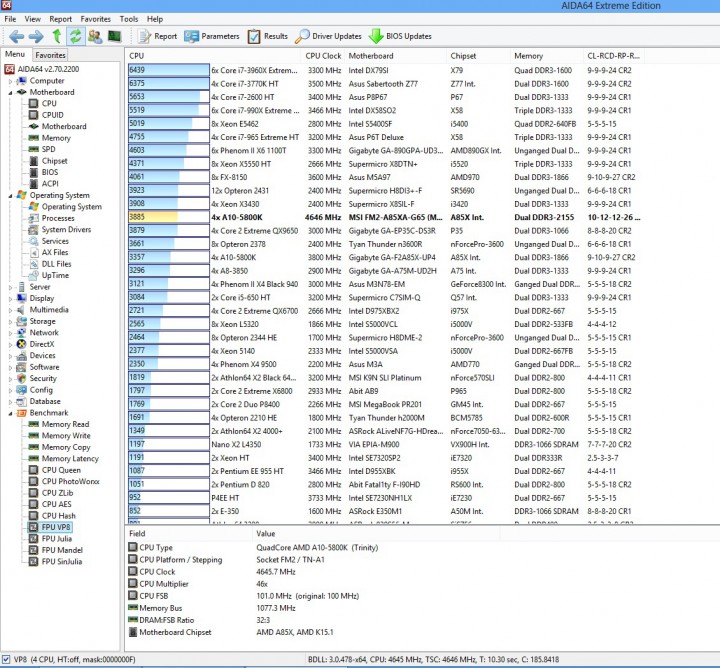Switch to the Menu tab
This screenshot has height=668, width=720.
coord(15,54)
